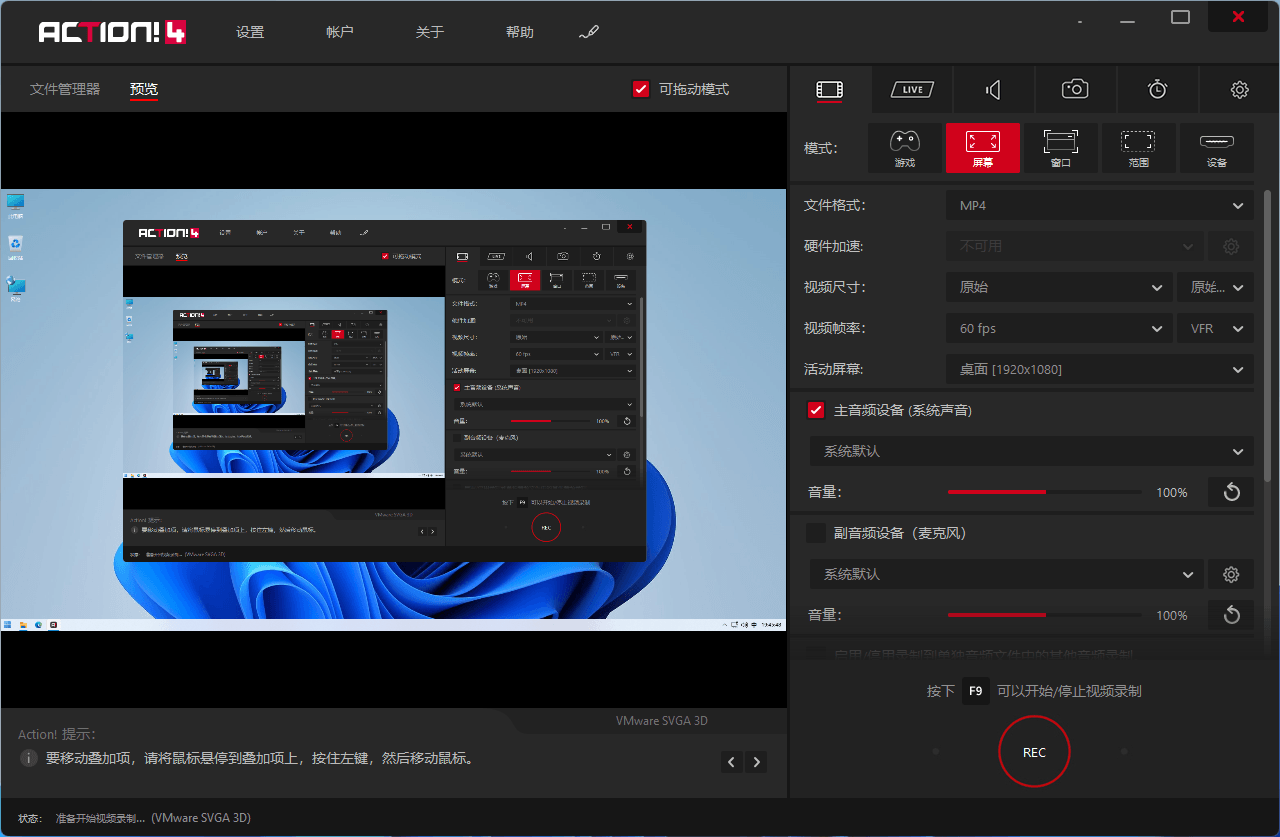Screen dimensions: 1280x837
Task: Open the LIVE streaming tab
Action: point(911,90)
